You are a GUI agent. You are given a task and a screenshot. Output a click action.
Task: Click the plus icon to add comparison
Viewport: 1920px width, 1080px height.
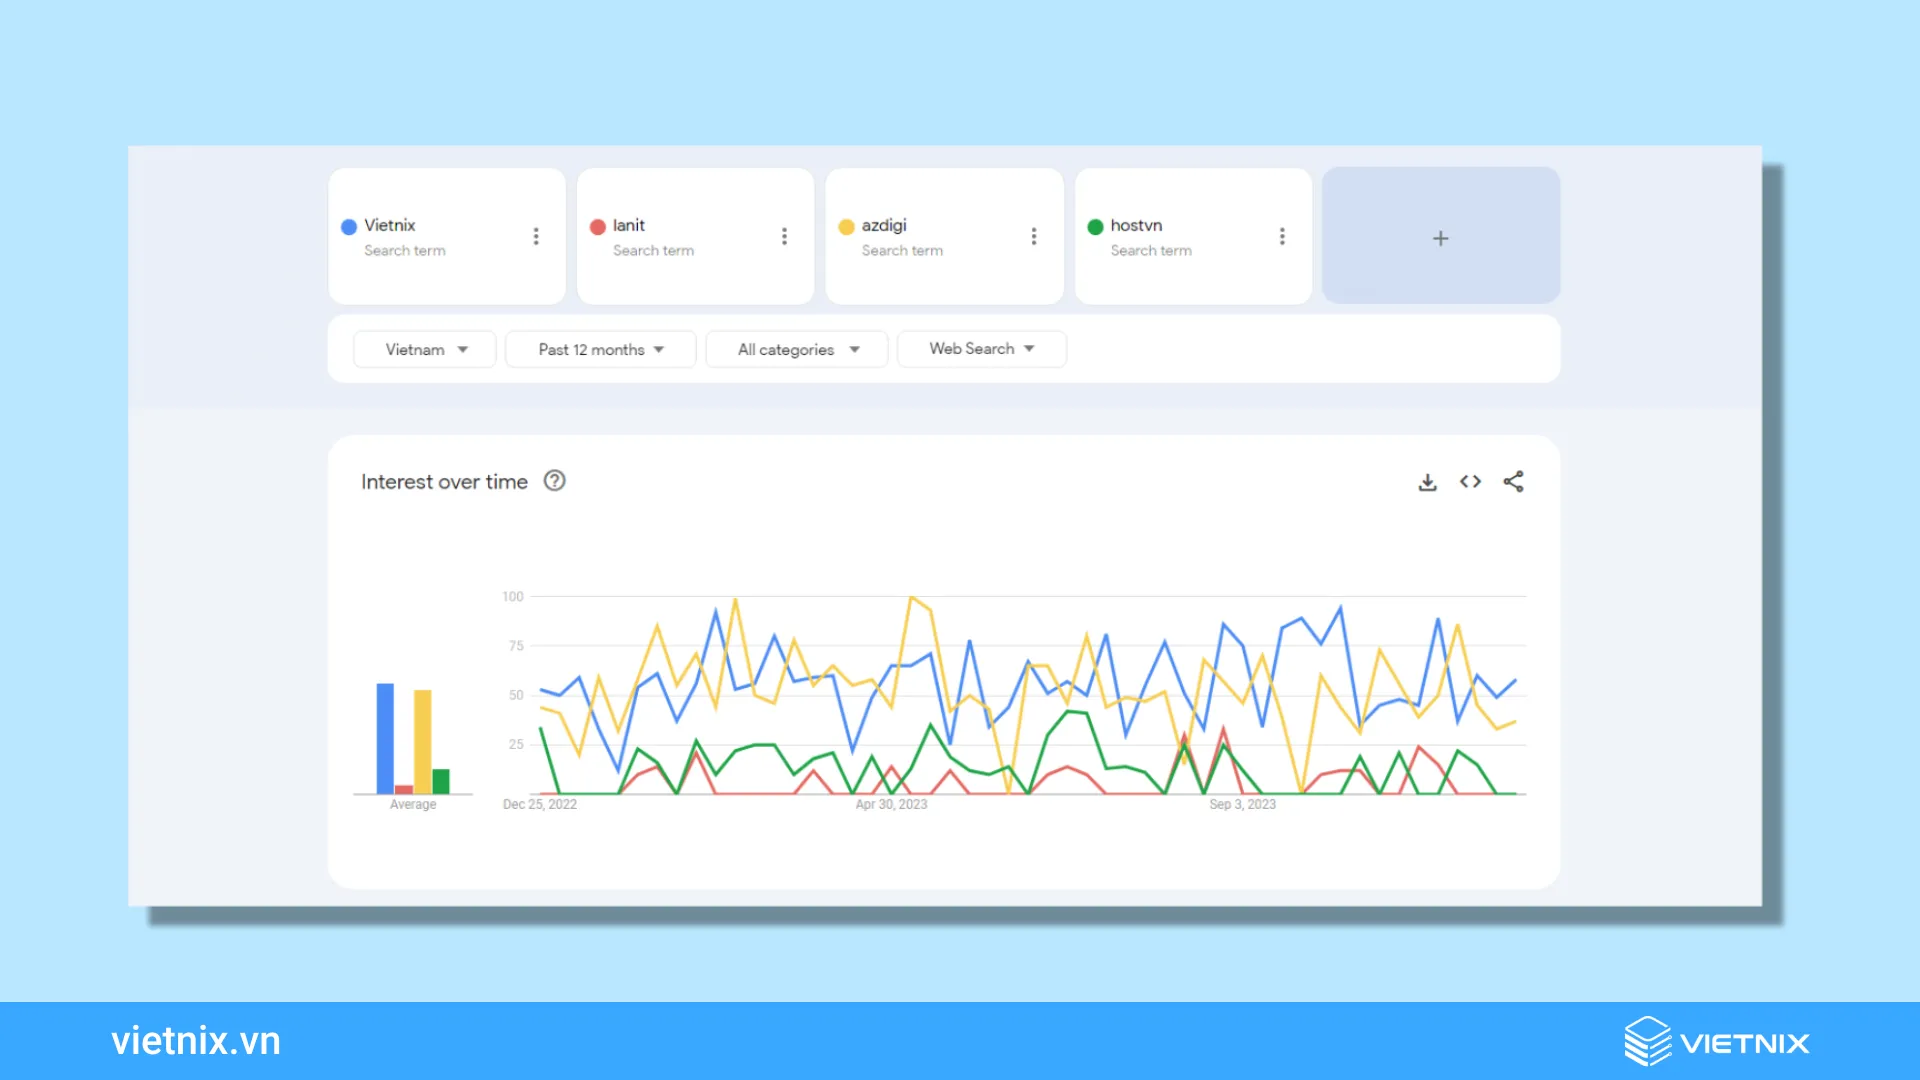pos(1440,238)
